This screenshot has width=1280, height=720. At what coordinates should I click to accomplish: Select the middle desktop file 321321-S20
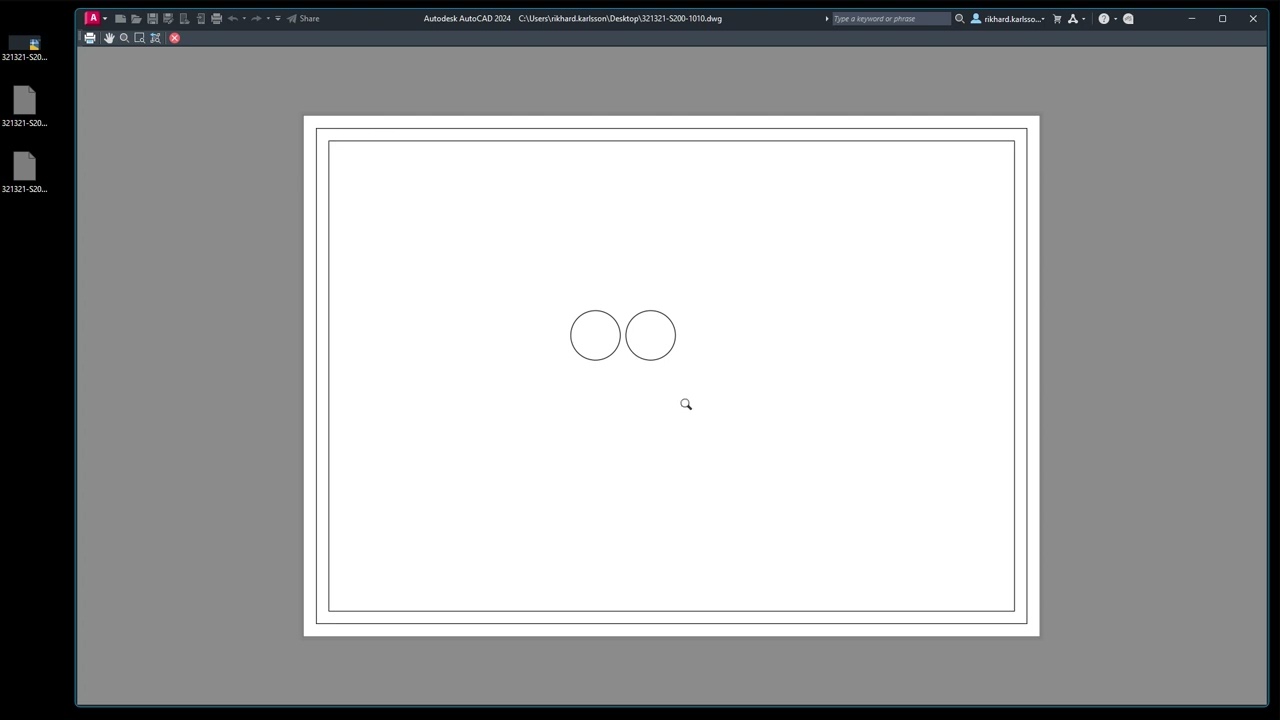pos(24,107)
